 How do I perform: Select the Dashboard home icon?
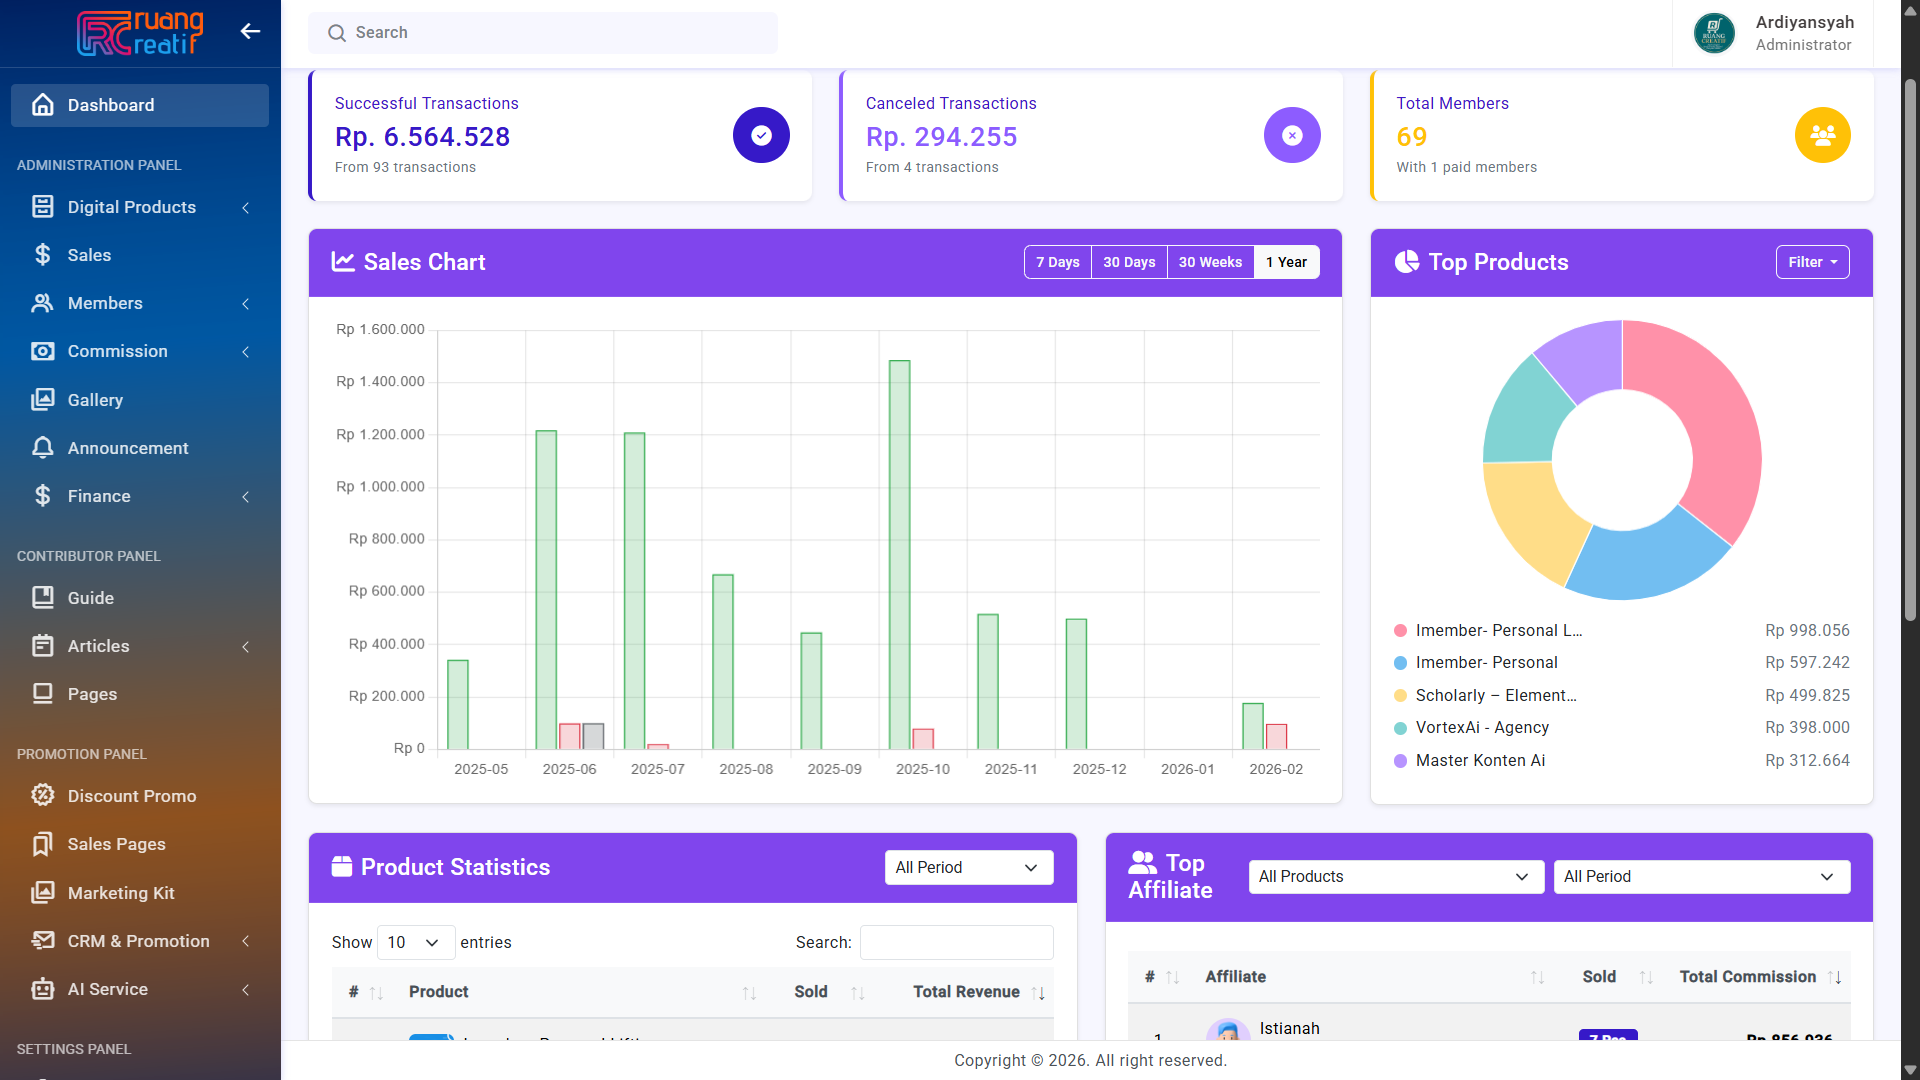pos(42,105)
